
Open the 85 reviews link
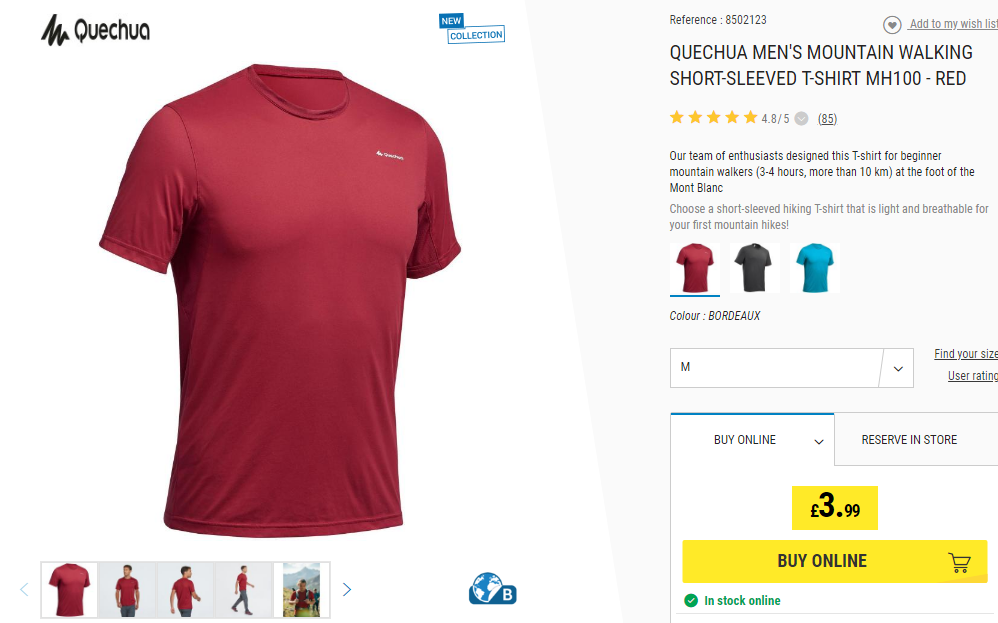coord(827,119)
